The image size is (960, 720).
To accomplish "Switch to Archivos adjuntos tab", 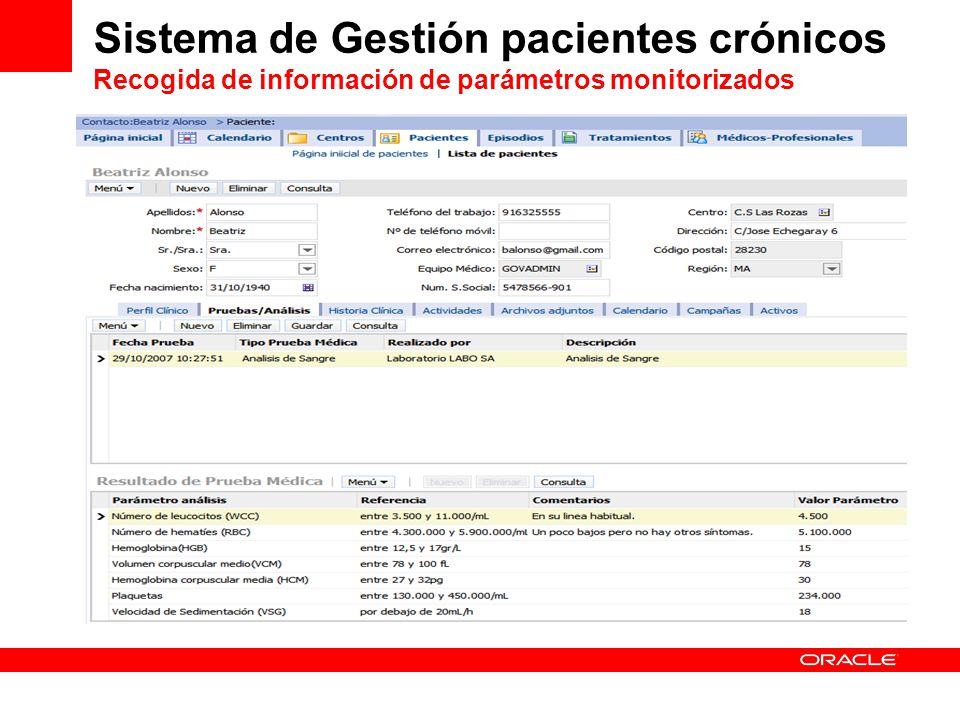I will coord(547,310).
